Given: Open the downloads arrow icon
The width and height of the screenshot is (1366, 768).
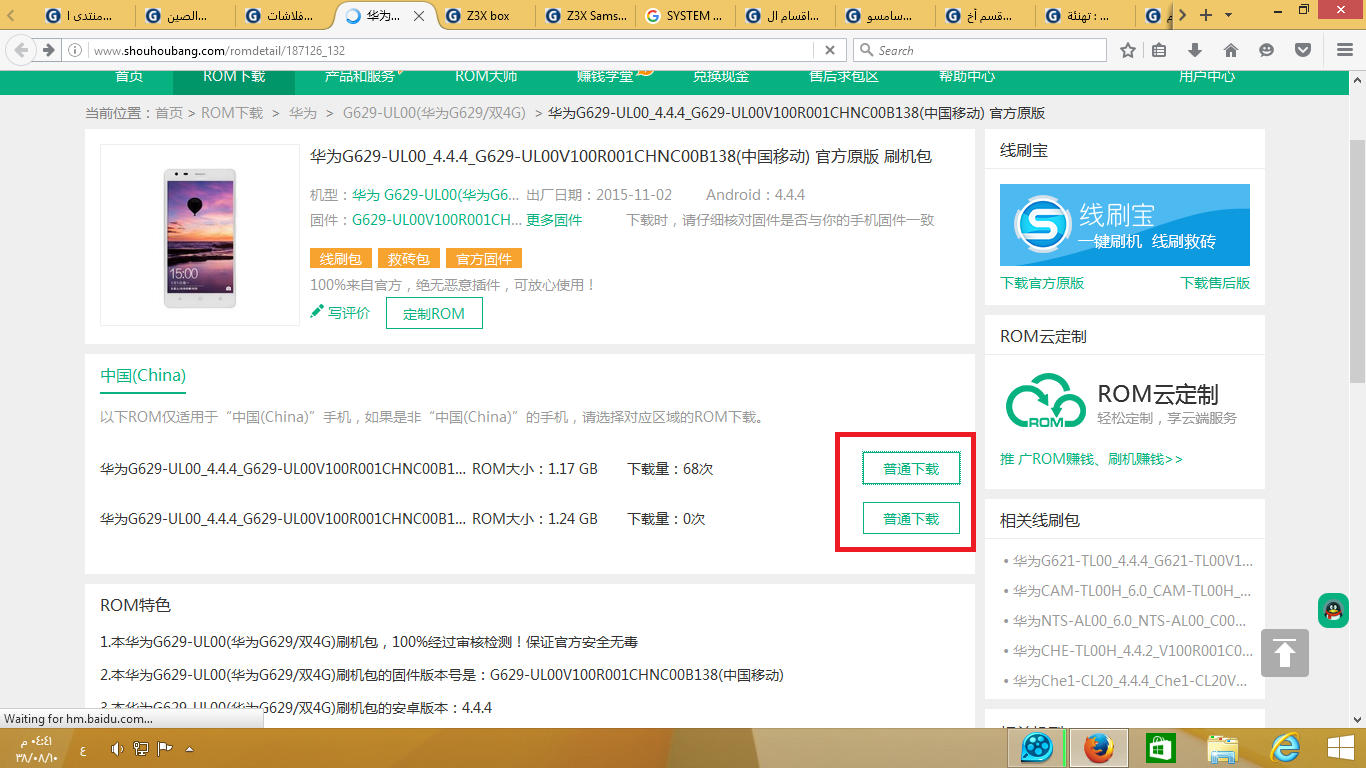Looking at the screenshot, I should point(1195,50).
